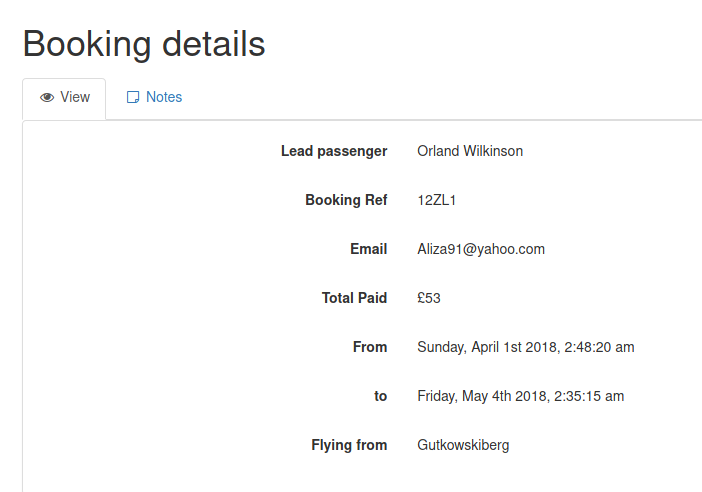This screenshot has width=702, height=492.
Task: Click the lead passenger name Orland Wilkinson
Action: [470, 151]
